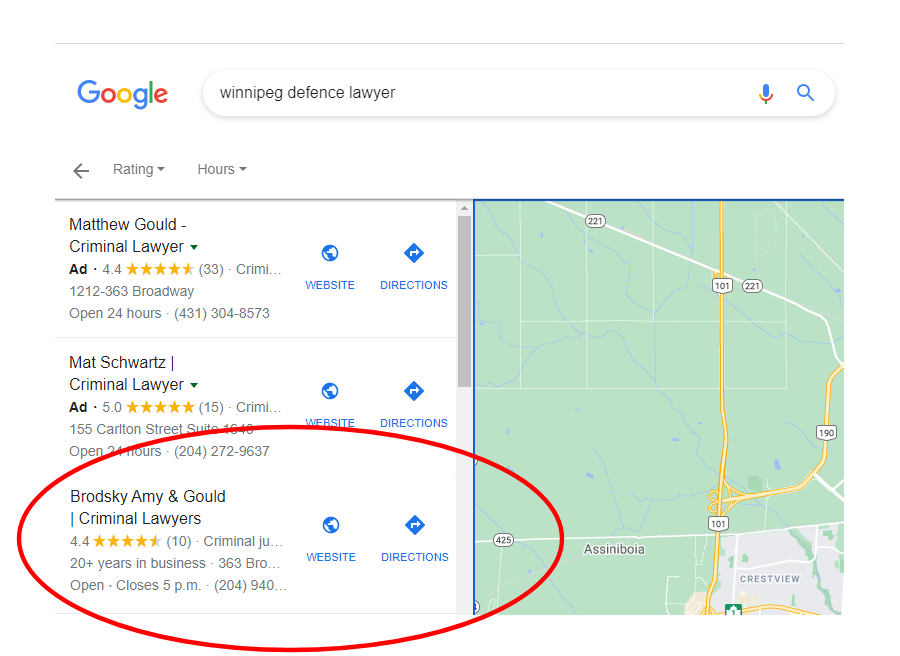Open the Mat Schwartz listing title
This screenshot has width=900, height=656.
[126, 374]
